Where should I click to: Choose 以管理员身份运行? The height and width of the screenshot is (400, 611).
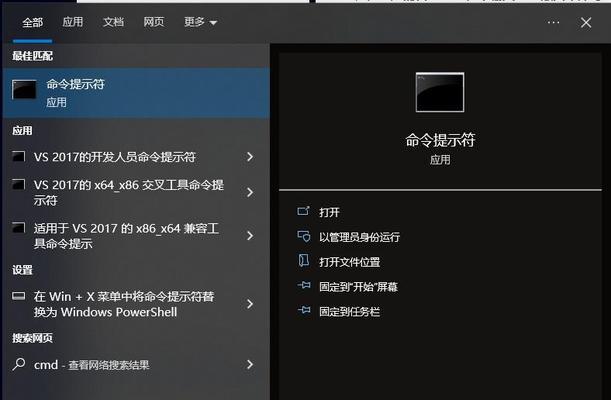(x=359, y=237)
